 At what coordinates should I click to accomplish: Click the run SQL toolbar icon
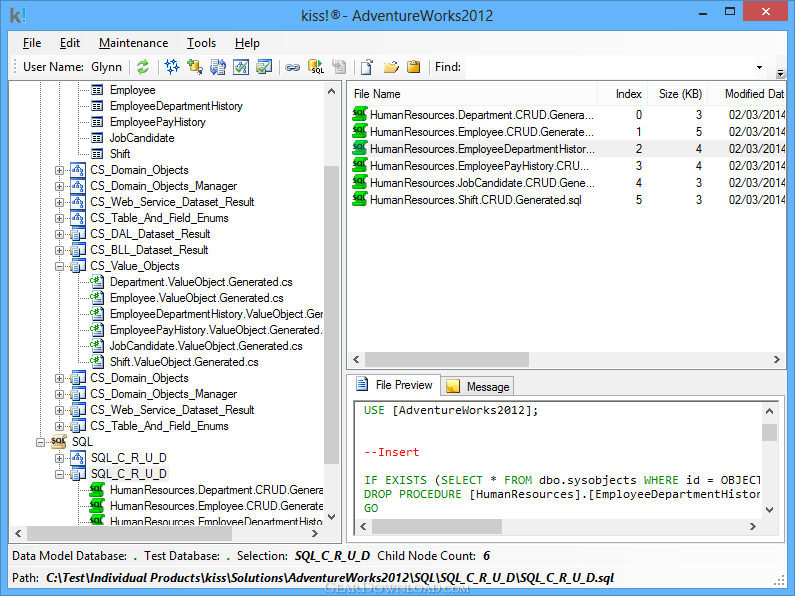316,67
